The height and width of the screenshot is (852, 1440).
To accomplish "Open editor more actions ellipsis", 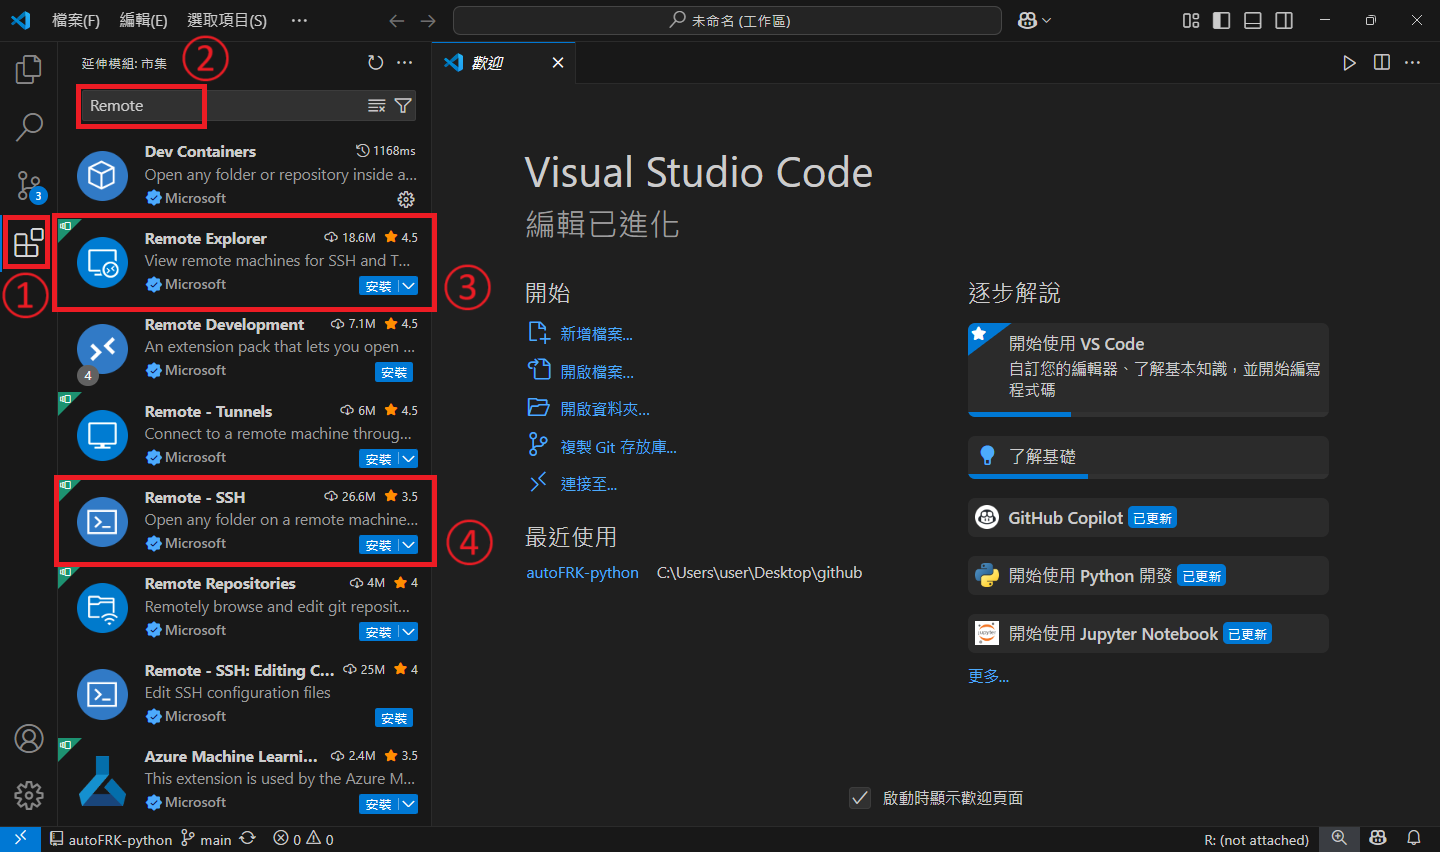I will (x=1412, y=63).
